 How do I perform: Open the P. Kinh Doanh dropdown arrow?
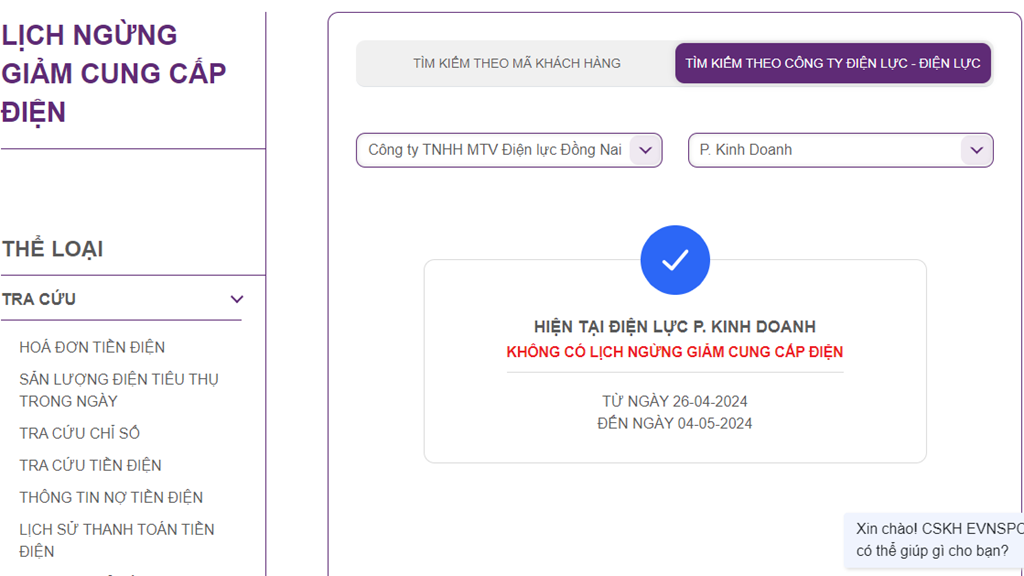coord(977,150)
